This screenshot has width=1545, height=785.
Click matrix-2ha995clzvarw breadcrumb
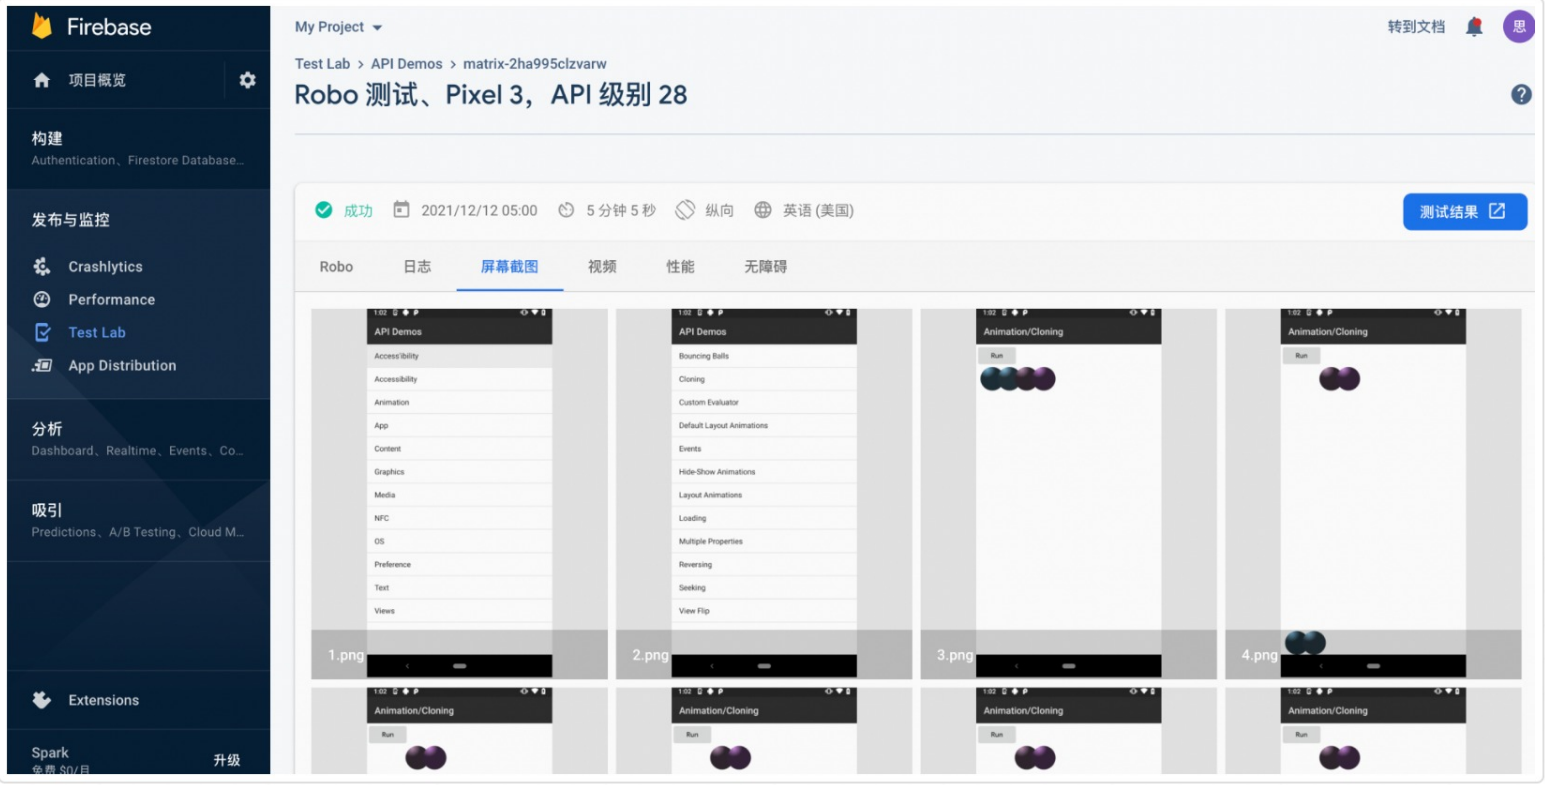pos(534,63)
